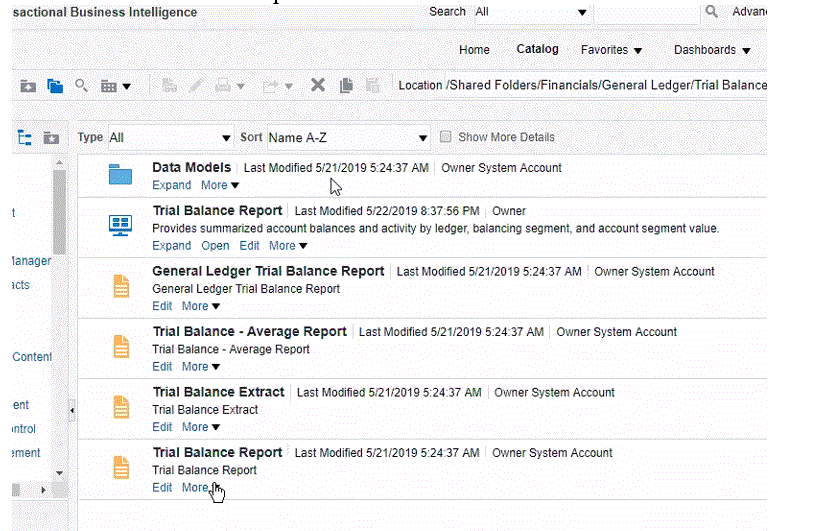Click the Data Models folder icon
This screenshot has width=815, height=531.
pos(120,176)
